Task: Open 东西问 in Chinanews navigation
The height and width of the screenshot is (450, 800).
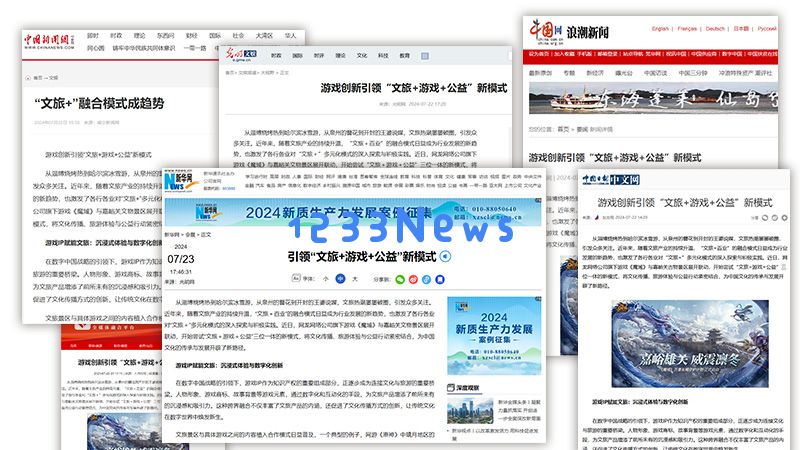Action: point(165,36)
